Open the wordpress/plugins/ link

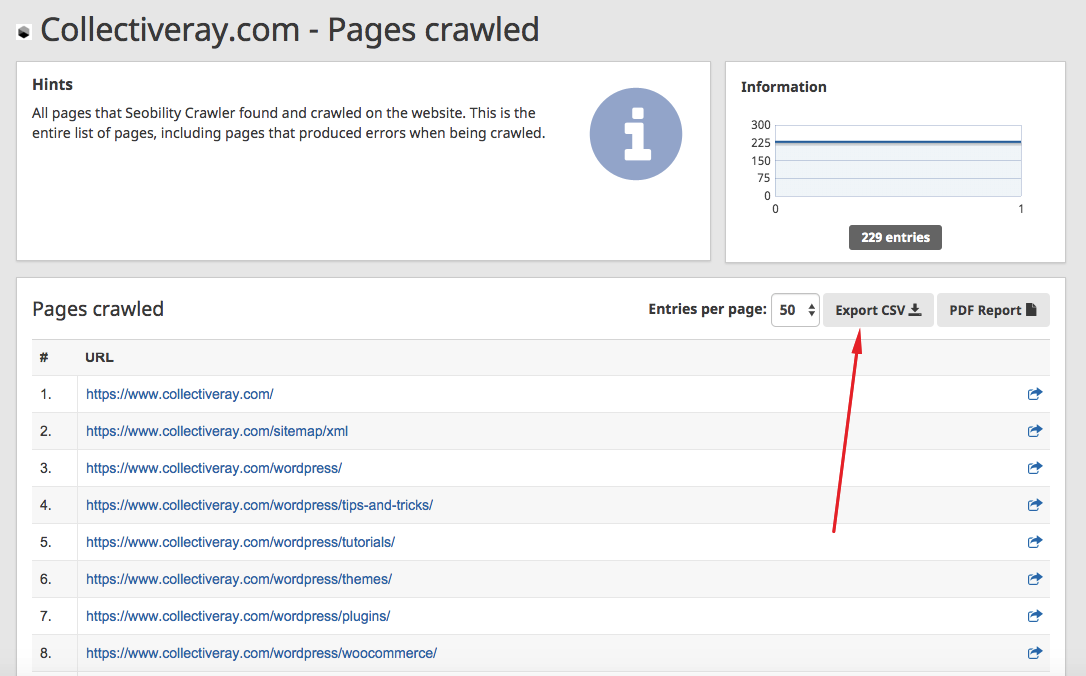(x=238, y=616)
